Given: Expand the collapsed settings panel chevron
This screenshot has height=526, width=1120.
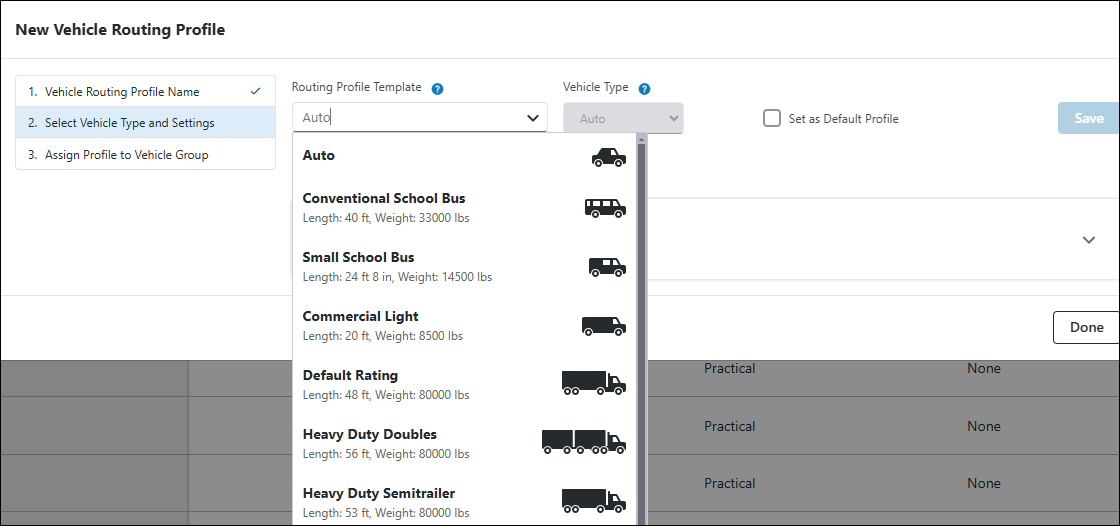Looking at the screenshot, I should pyautogui.click(x=1089, y=240).
